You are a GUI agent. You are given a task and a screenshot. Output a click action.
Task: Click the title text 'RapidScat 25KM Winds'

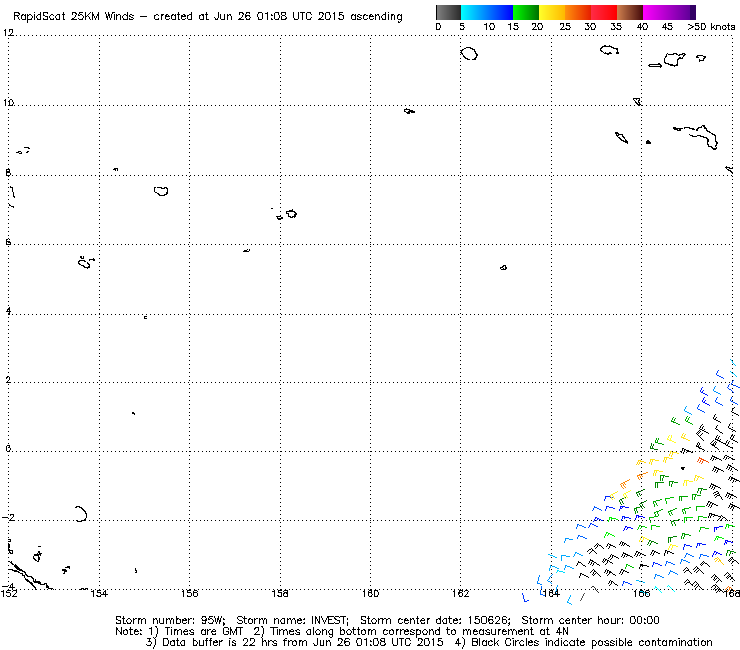74,17
